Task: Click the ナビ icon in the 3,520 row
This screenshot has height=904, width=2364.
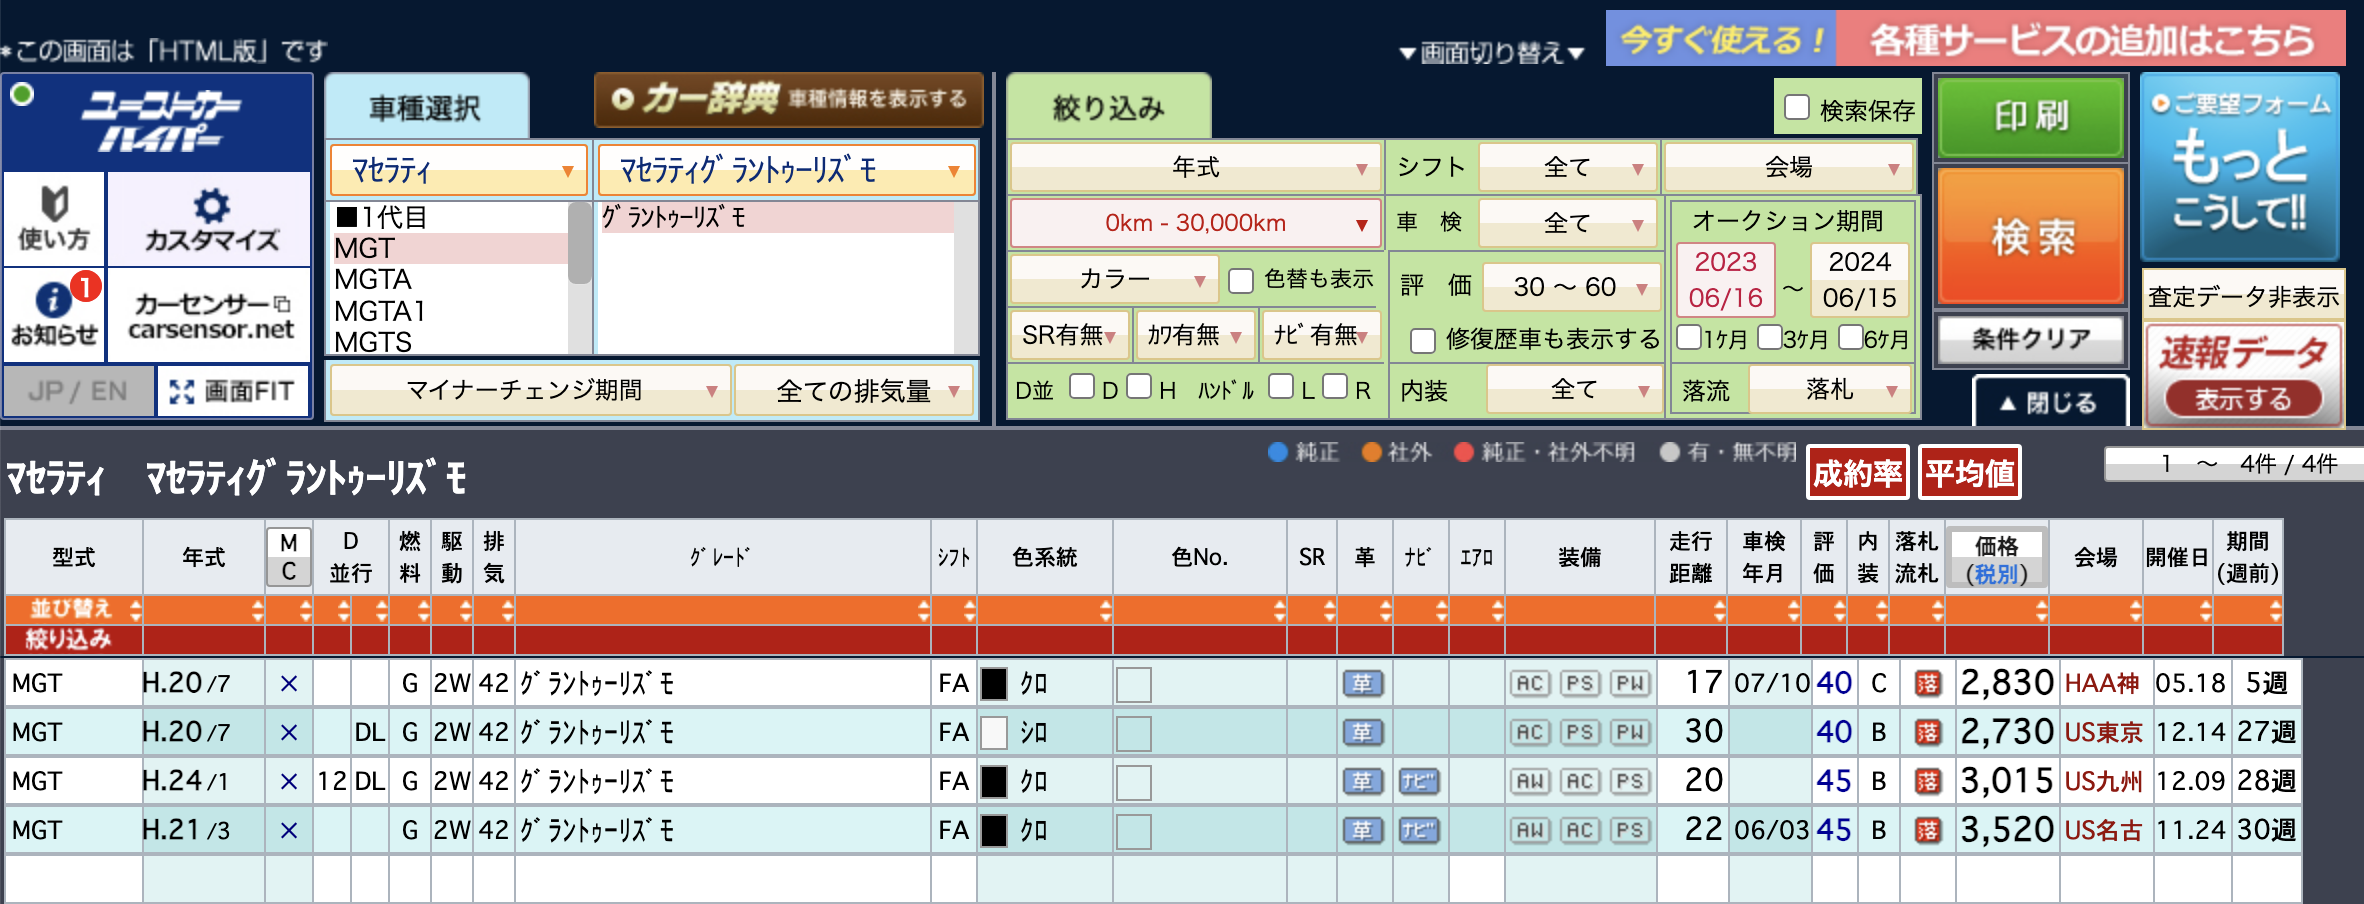Action: click(x=1418, y=830)
